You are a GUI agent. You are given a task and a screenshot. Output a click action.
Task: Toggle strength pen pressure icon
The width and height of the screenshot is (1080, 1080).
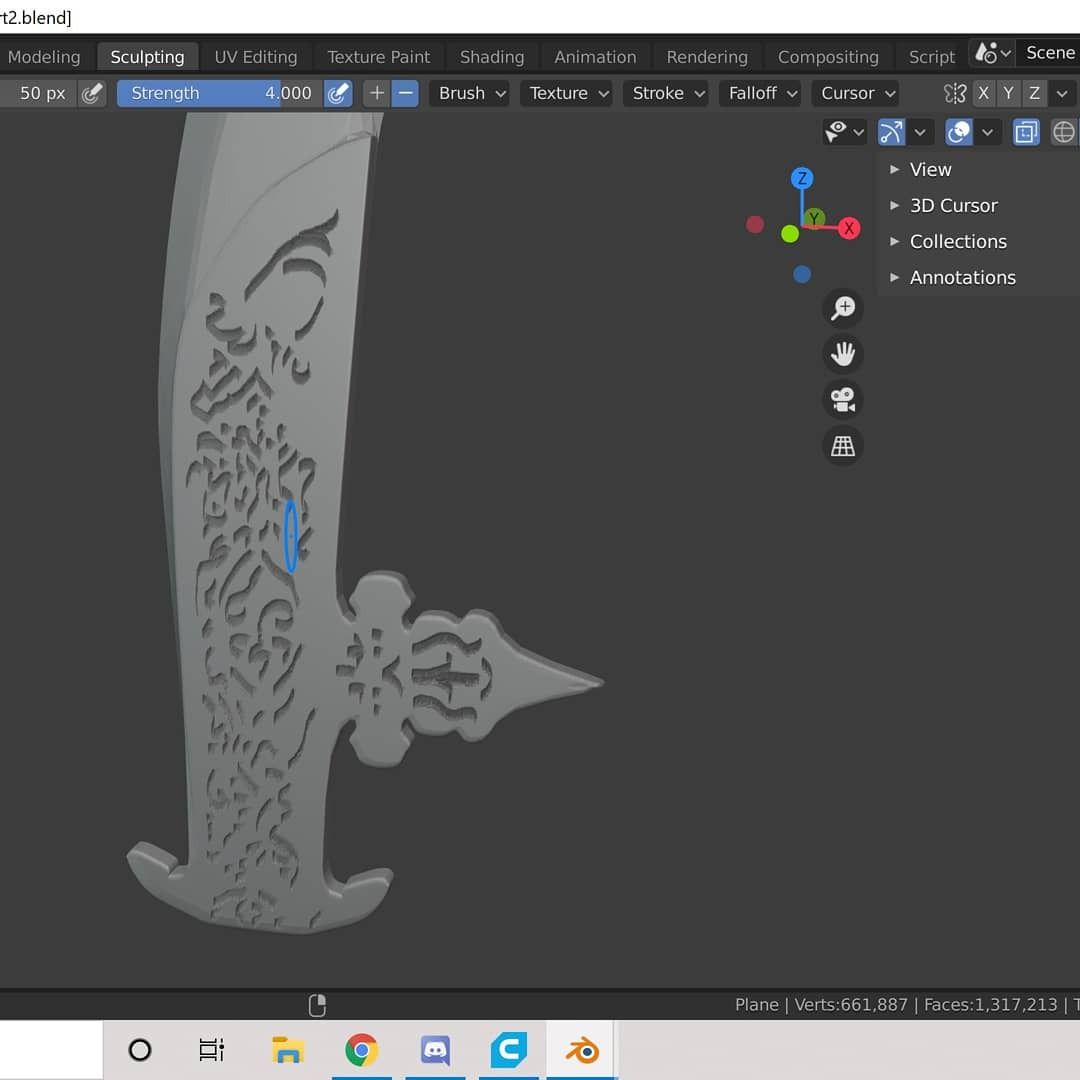(338, 93)
